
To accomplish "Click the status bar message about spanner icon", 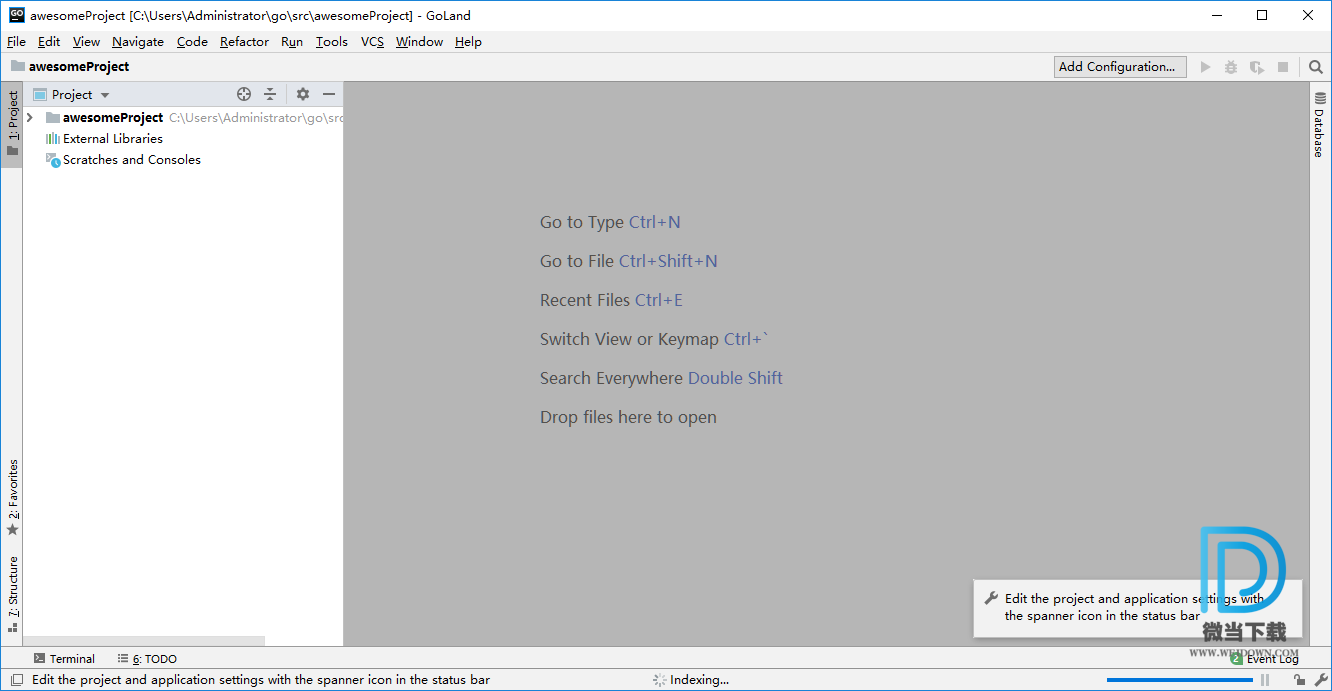I will pyautogui.click(x=261, y=680).
